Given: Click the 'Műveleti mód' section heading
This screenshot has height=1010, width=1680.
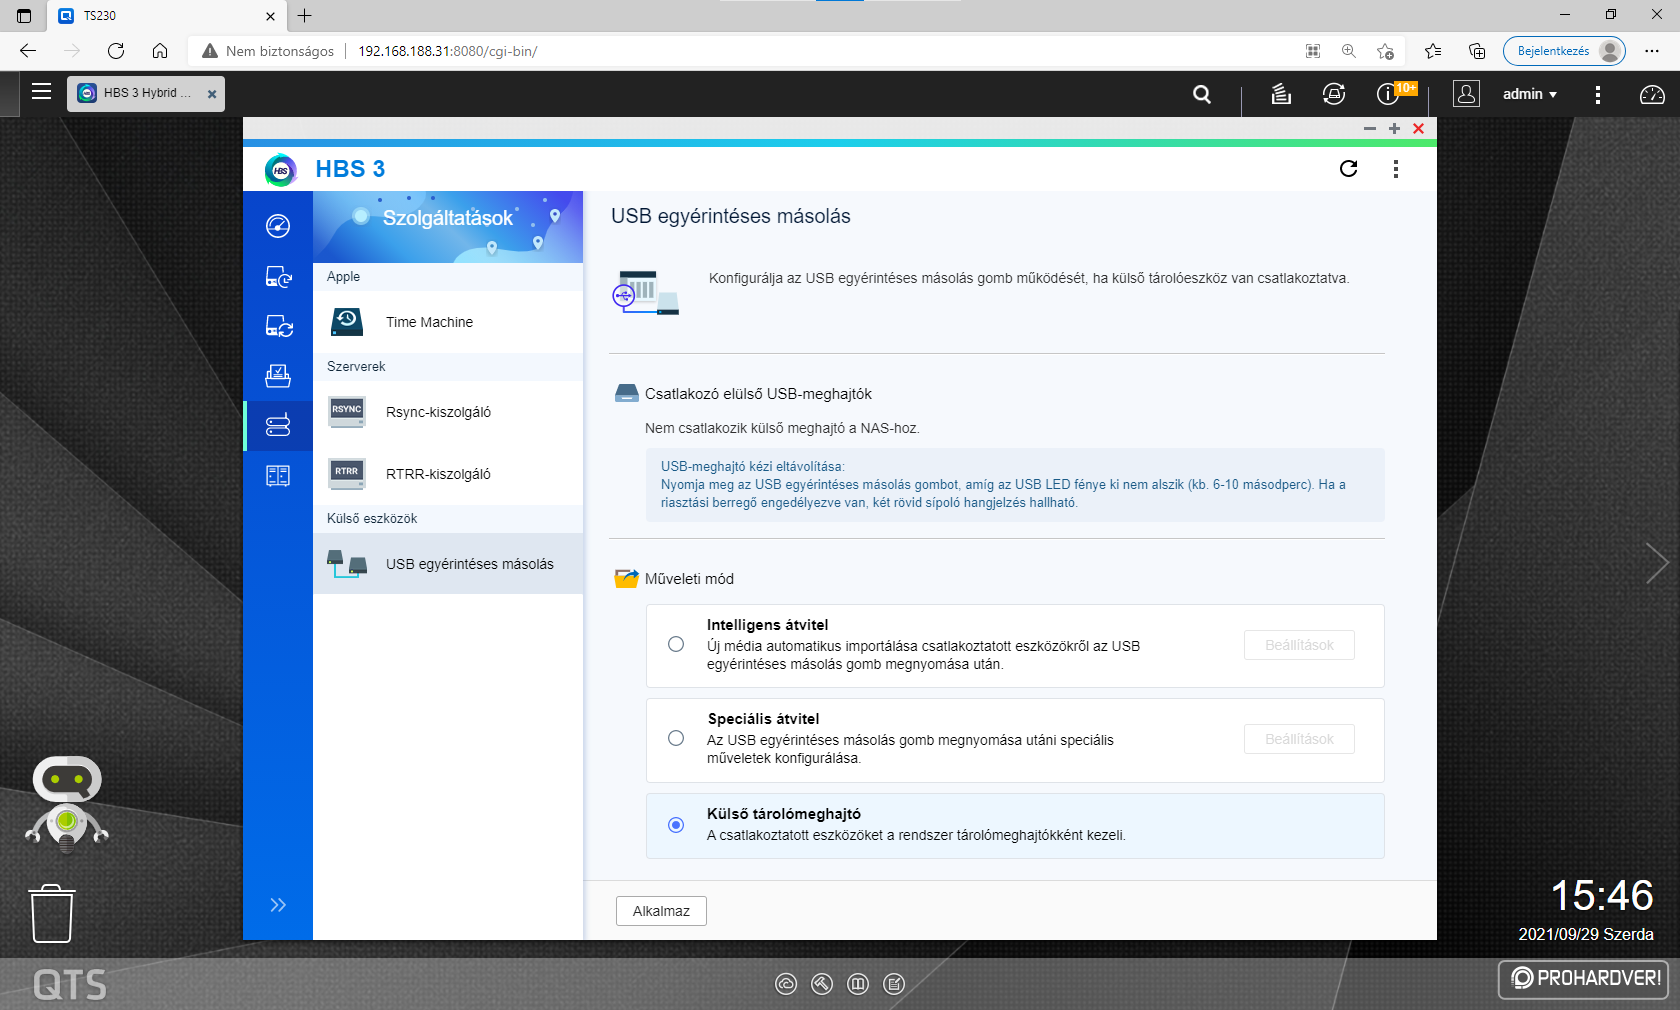Looking at the screenshot, I should (689, 579).
